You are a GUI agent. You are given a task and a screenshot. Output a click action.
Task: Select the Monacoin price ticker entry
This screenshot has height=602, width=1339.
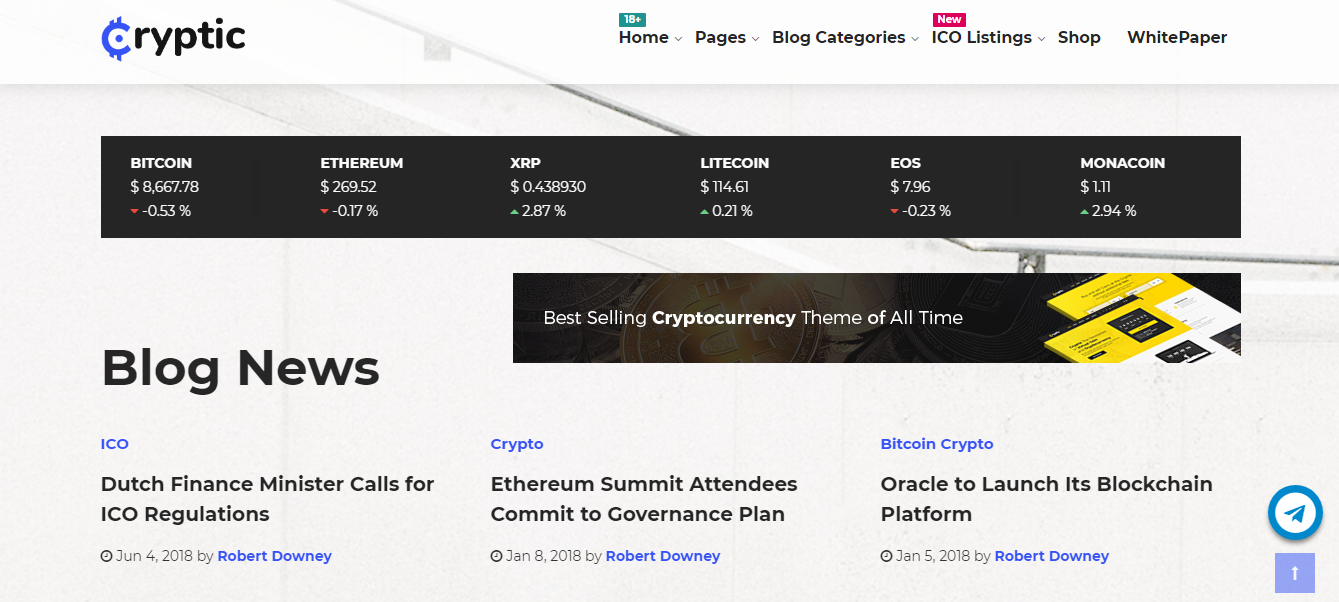coord(1122,187)
